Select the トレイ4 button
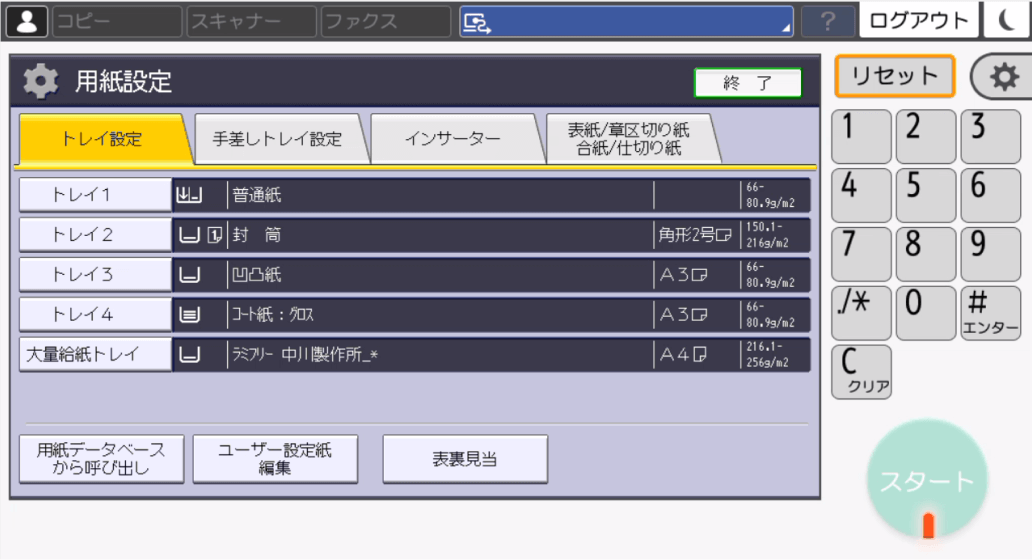 pyautogui.click(x=95, y=315)
